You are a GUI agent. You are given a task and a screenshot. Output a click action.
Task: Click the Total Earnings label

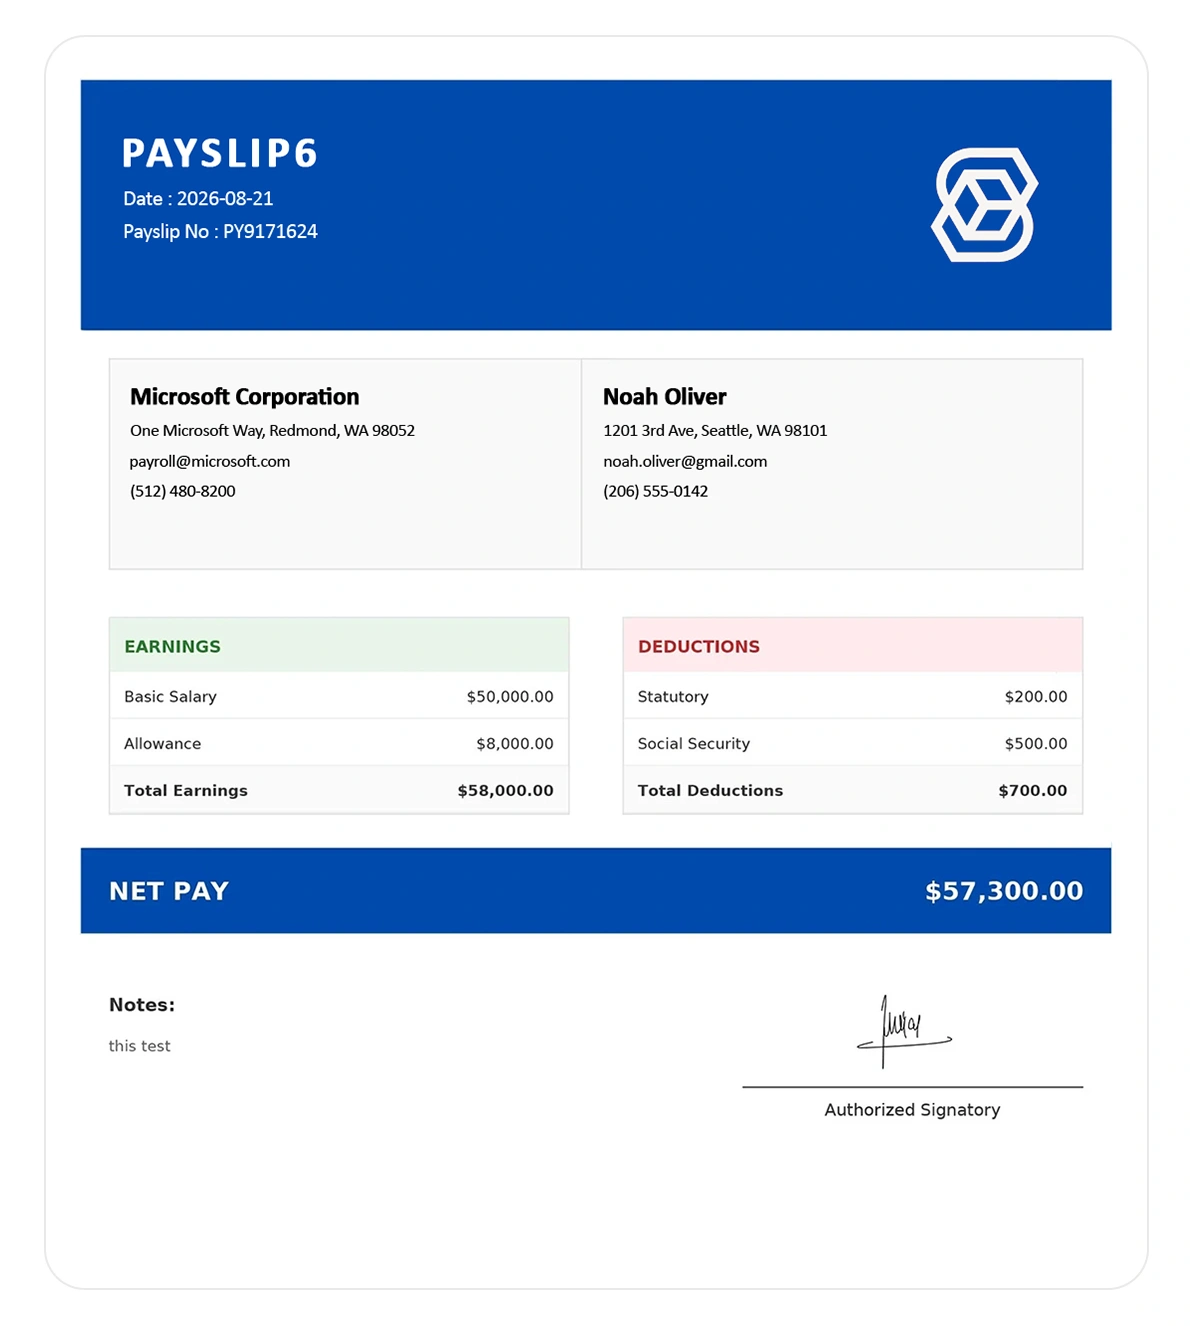click(186, 791)
